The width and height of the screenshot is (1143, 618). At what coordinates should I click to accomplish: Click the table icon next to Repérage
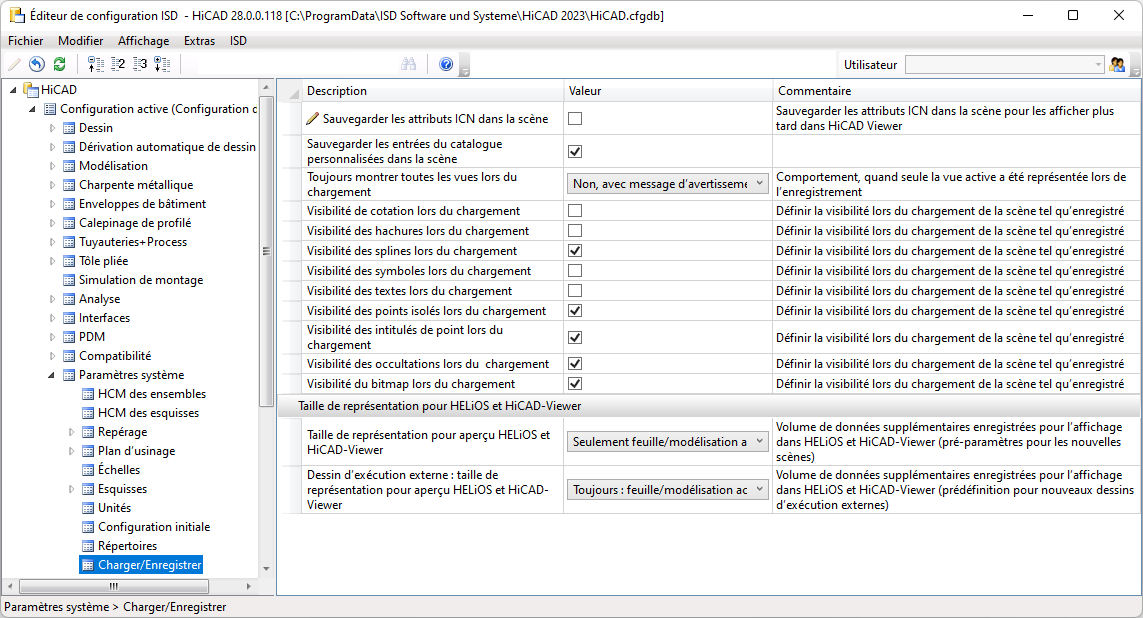tap(88, 432)
